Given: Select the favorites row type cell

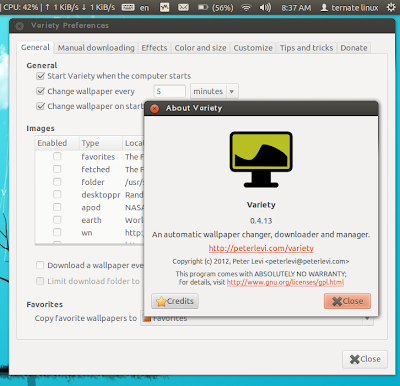Looking at the screenshot, I should [x=98, y=157].
